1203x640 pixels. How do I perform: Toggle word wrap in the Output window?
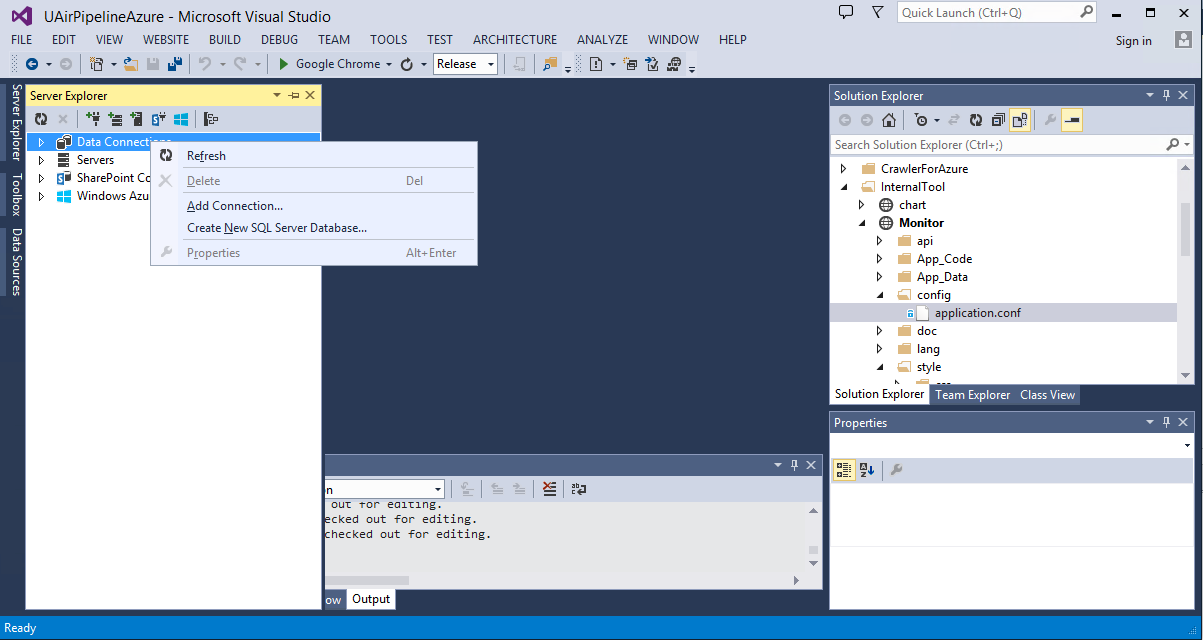[x=579, y=489]
